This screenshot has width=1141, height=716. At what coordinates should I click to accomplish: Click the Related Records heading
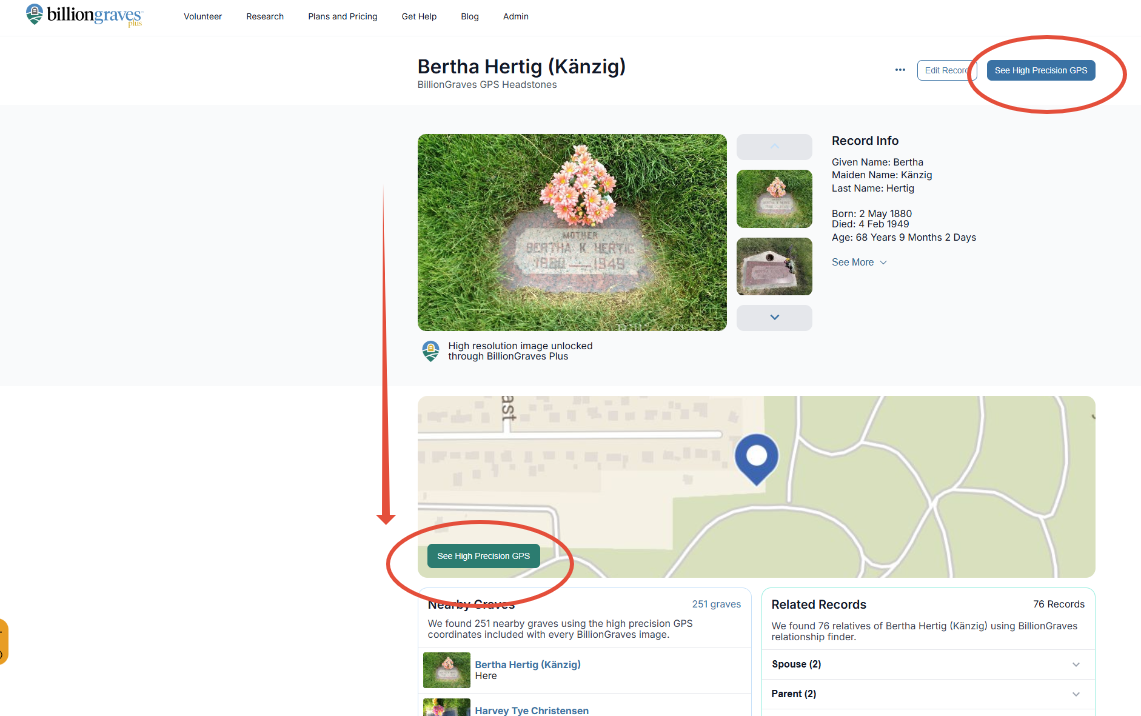(819, 605)
